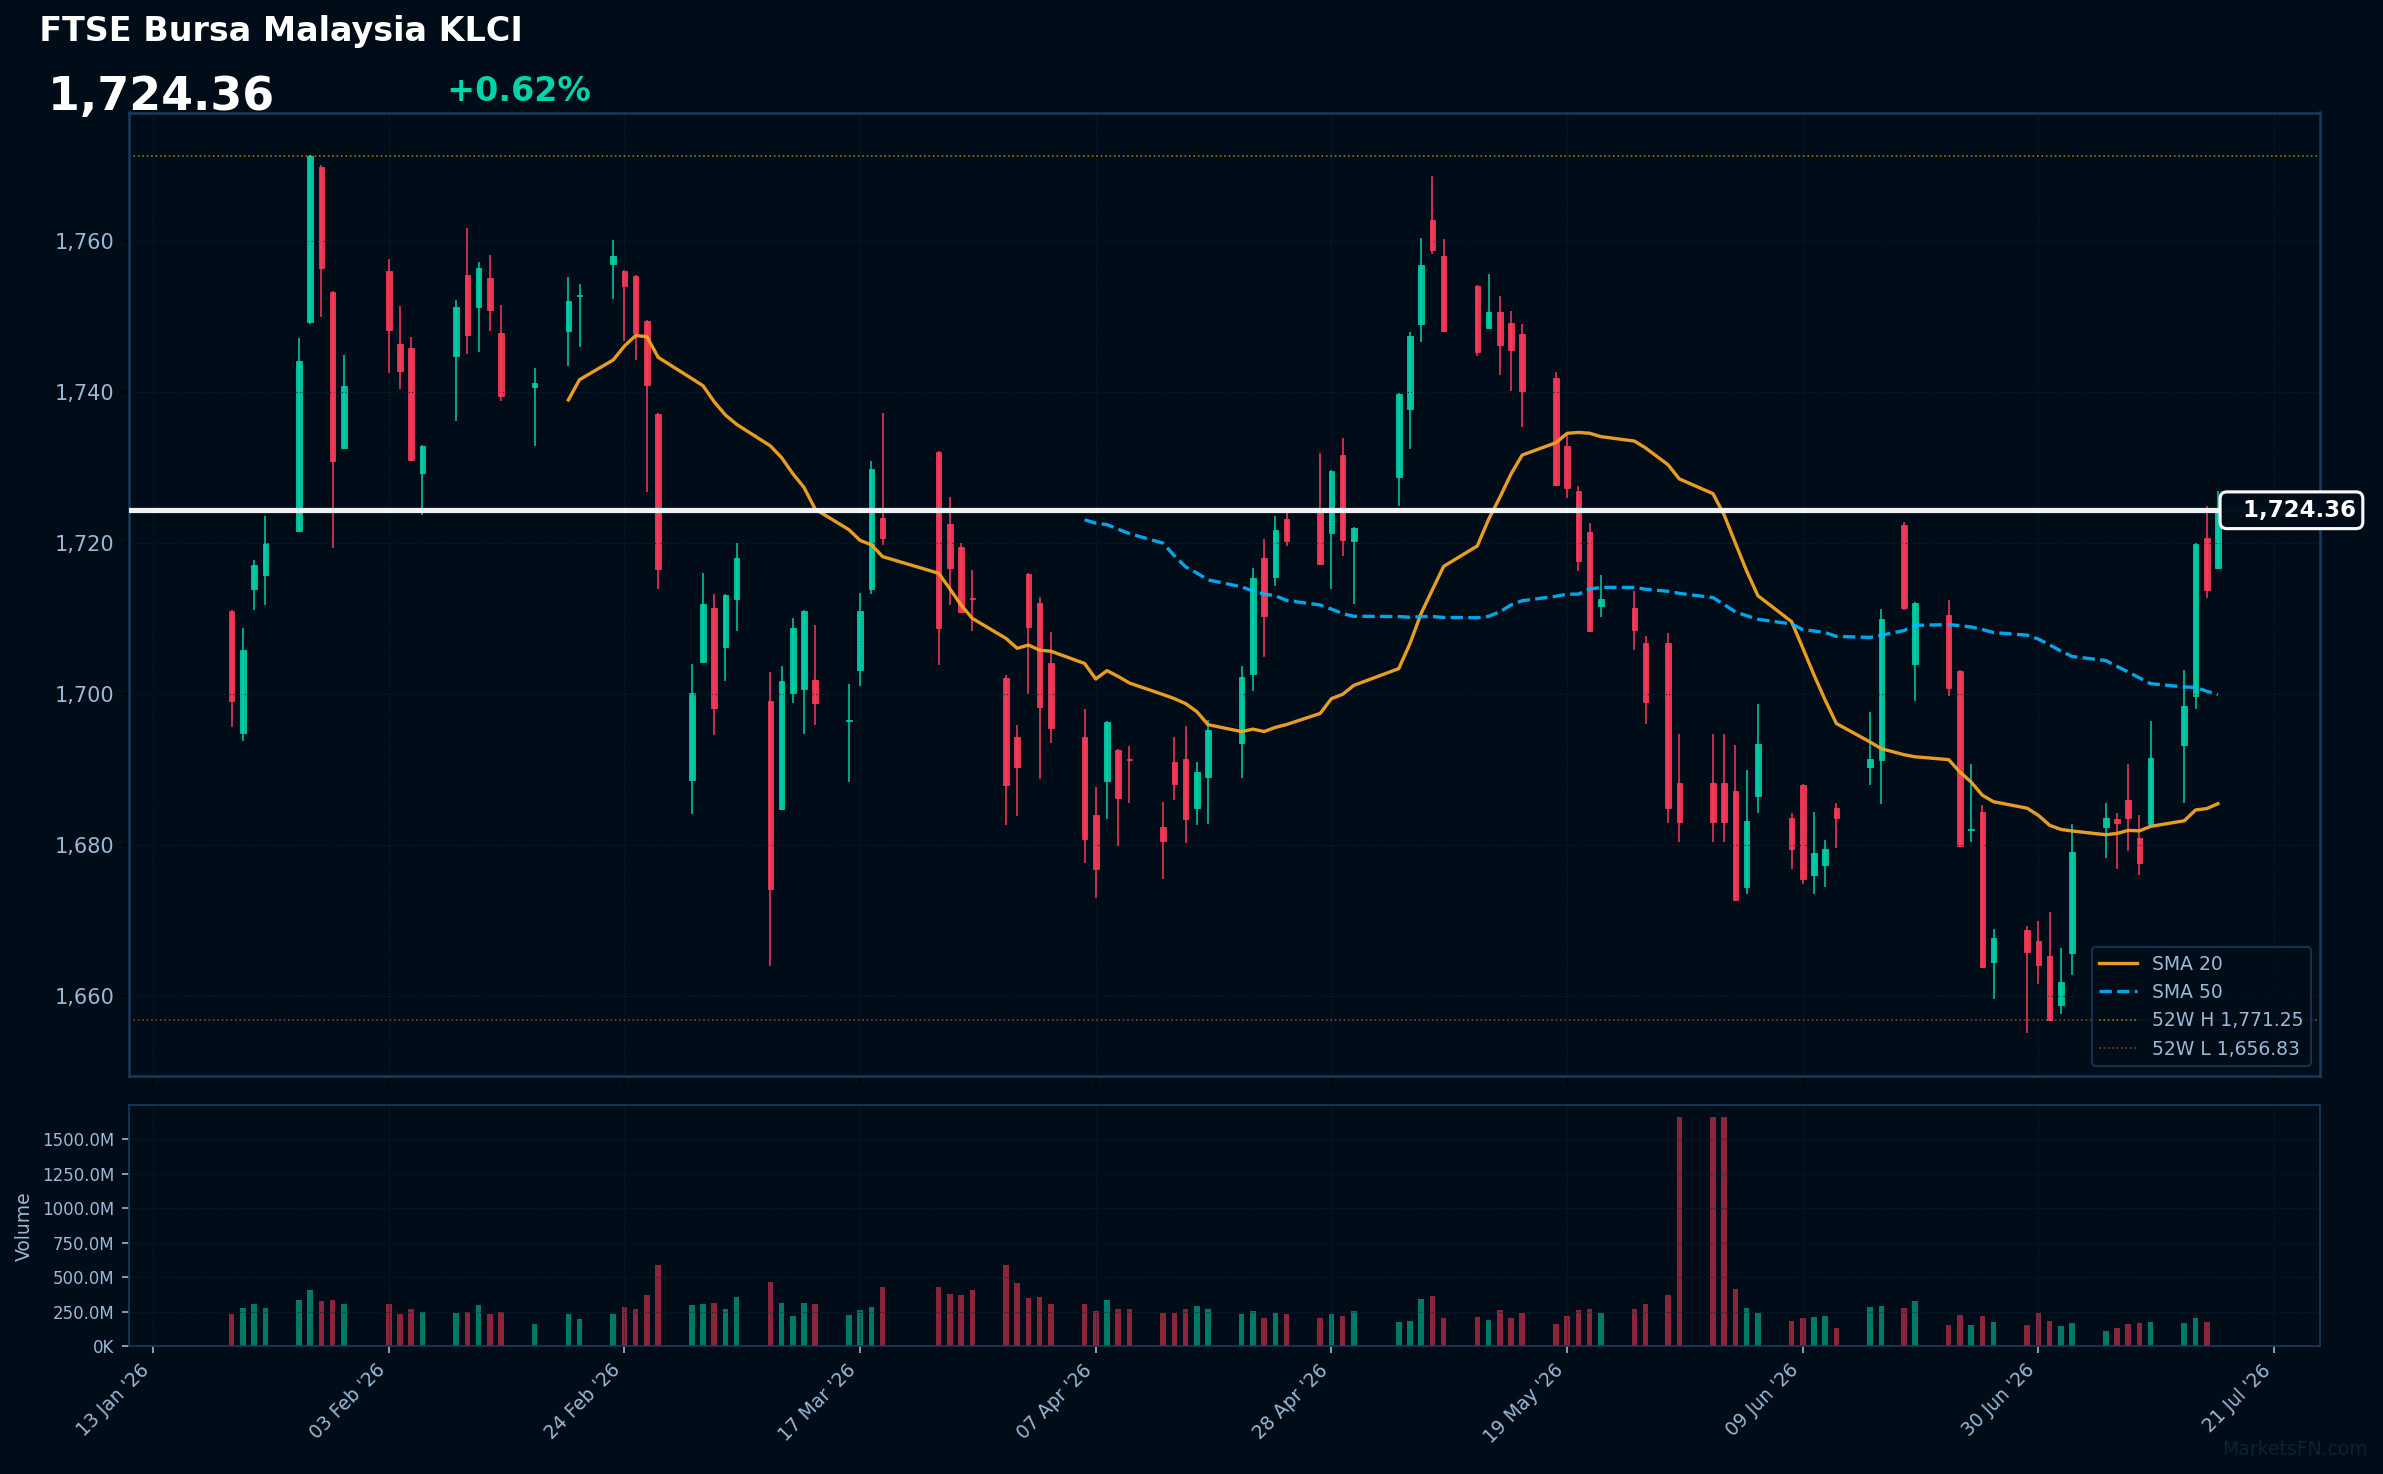
Task: Click the "07 Apr '26" date label
Action: point(1054,1400)
